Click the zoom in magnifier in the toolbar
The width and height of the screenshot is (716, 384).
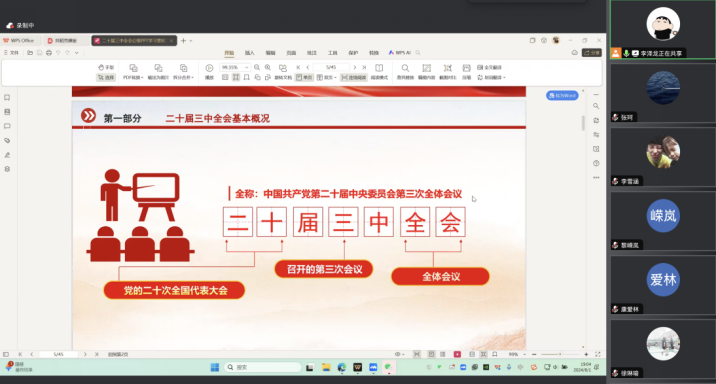268,67
